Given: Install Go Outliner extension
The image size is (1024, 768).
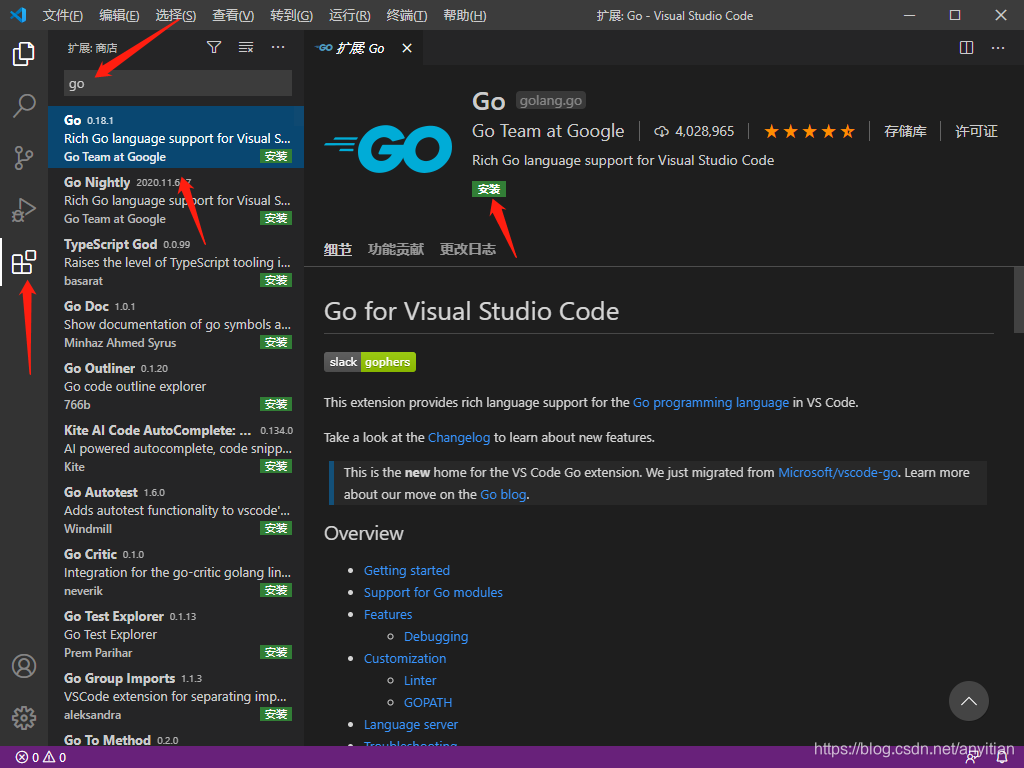Looking at the screenshot, I should 276,405.
